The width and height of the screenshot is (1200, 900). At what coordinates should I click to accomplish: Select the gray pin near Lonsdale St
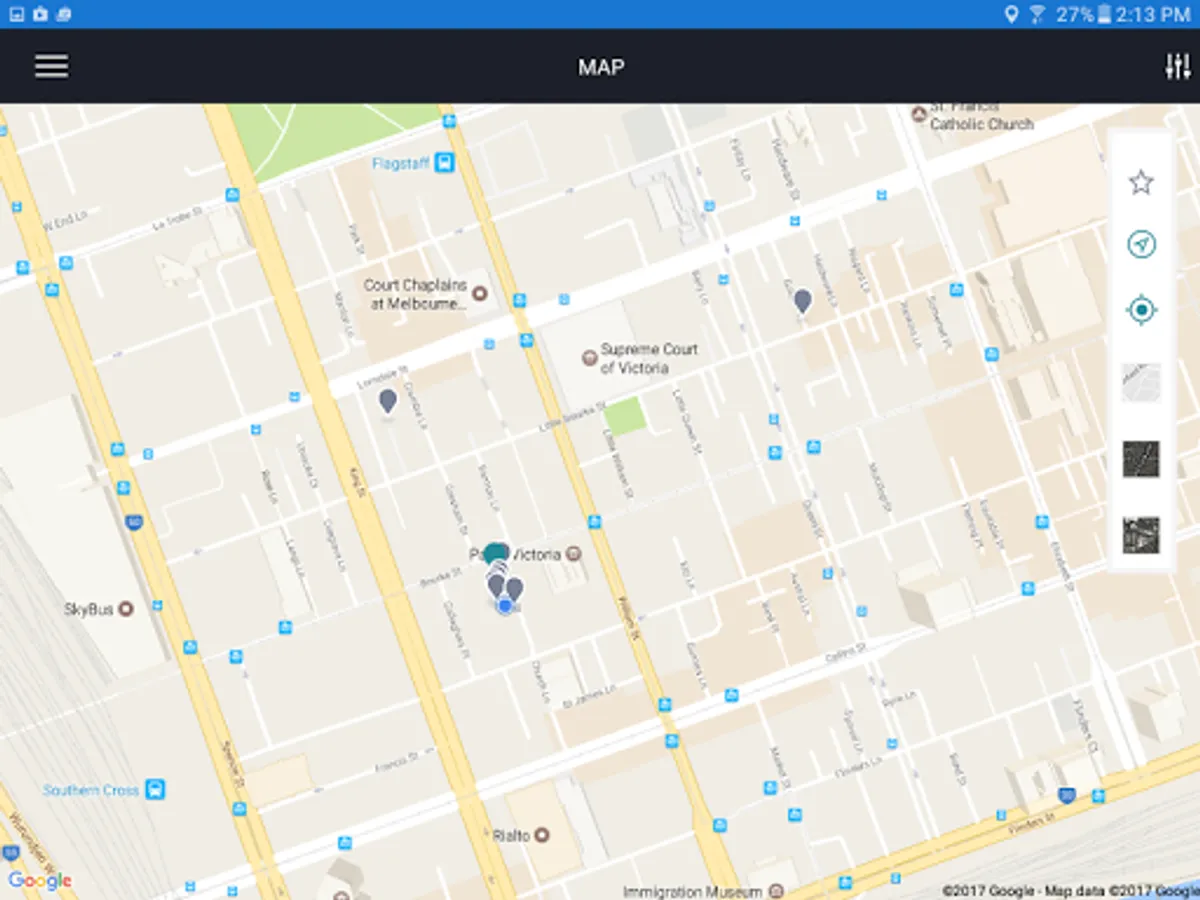[x=387, y=401]
